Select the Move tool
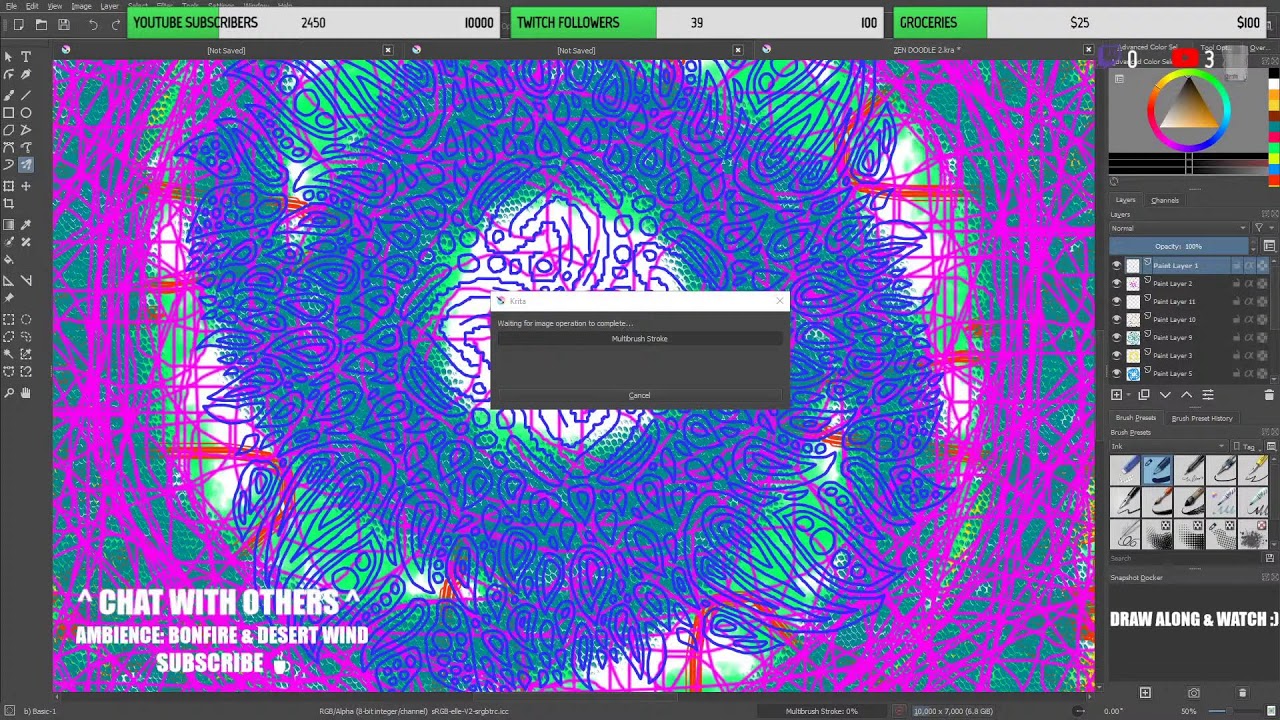Viewport: 1280px width, 720px height. pos(26,186)
